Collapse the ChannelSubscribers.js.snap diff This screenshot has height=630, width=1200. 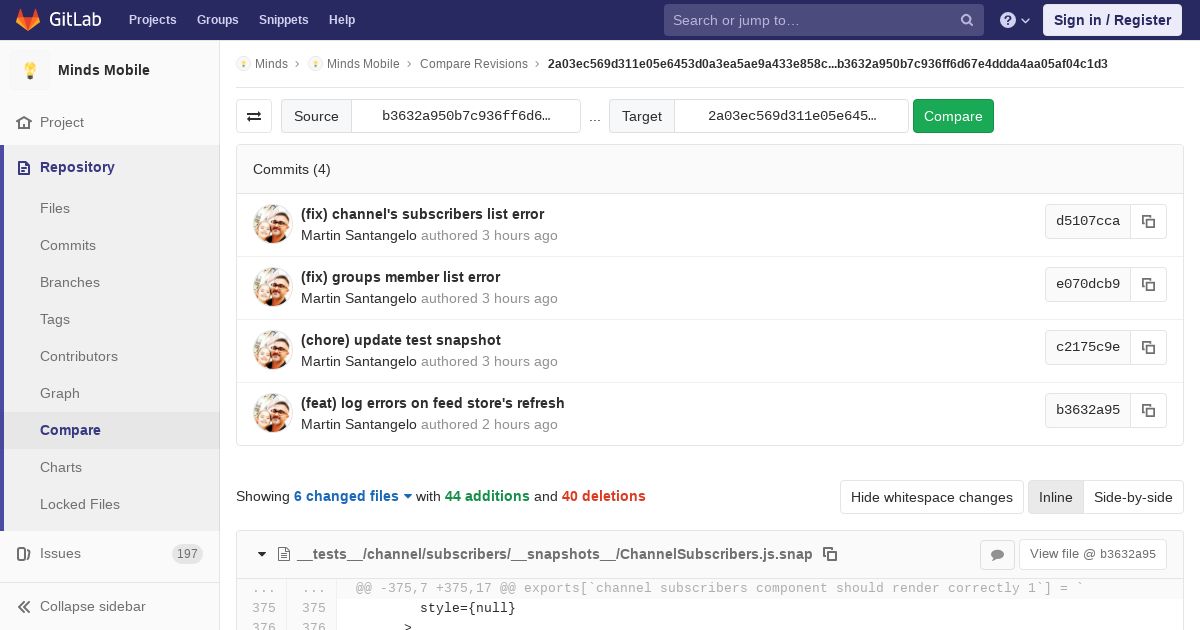262,554
